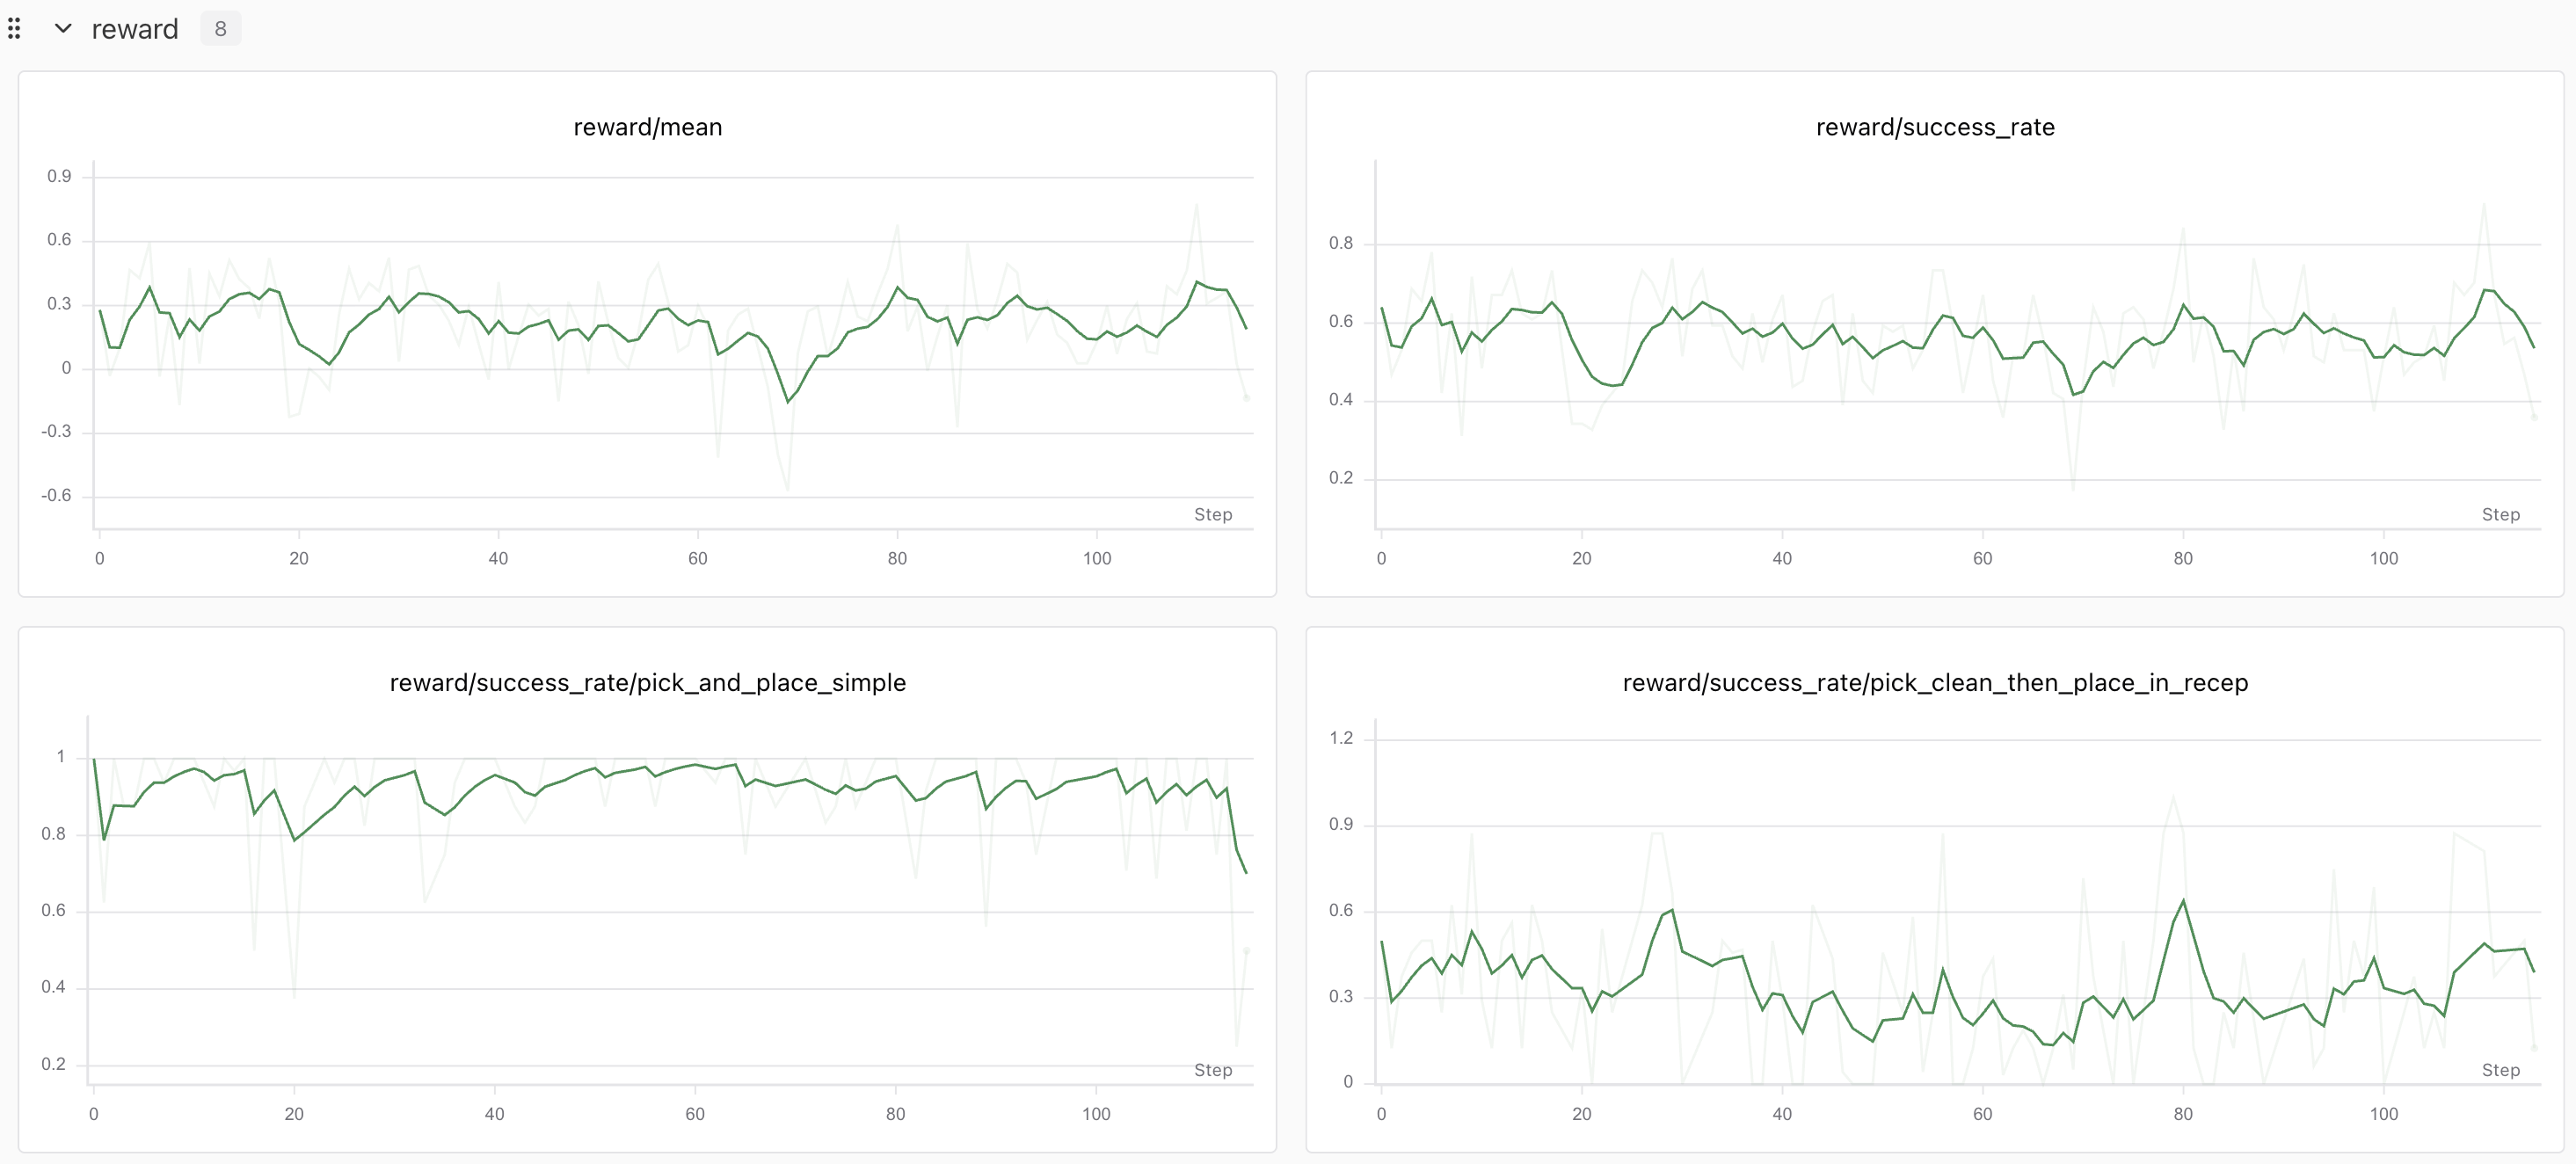The height and width of the screenshot is (1164, 2576).
Task: Click the Step axis label in reward/success_rate chart
Action: (2501, 515)
